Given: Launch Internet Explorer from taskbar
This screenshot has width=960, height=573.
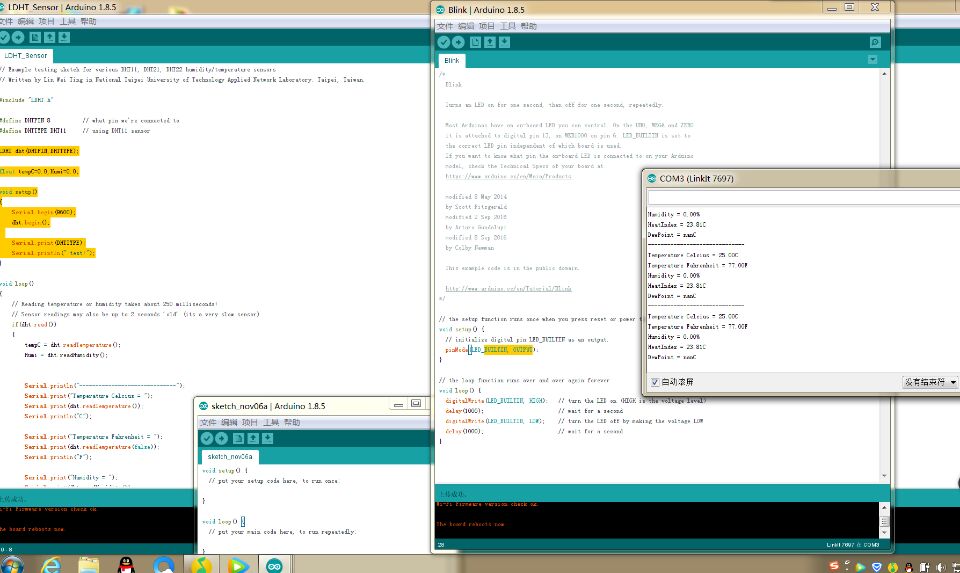Looking at the screenshot, I should point(51,564).
